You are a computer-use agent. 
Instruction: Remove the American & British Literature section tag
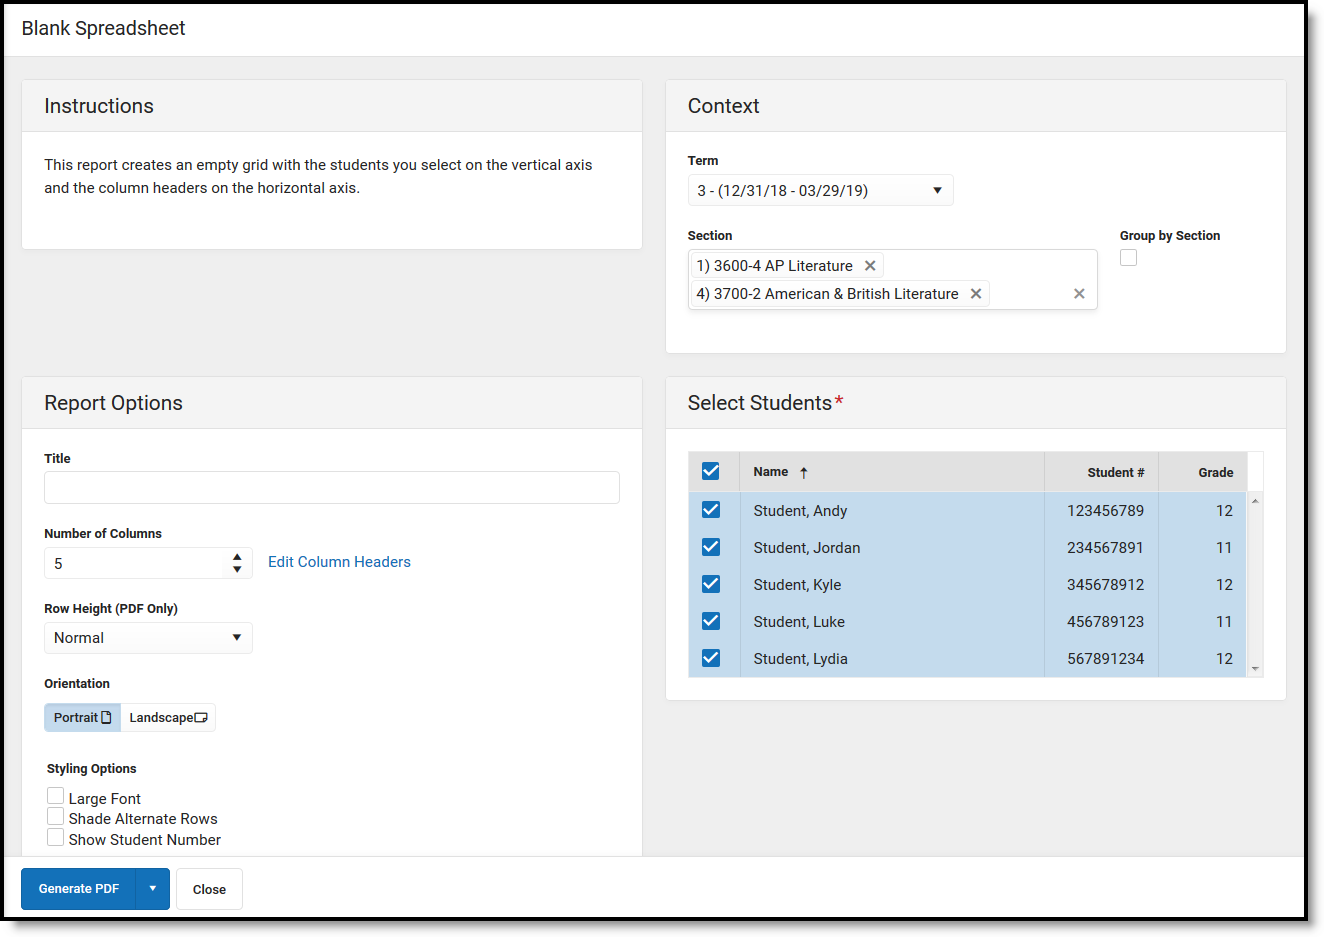tap(976, 294)
